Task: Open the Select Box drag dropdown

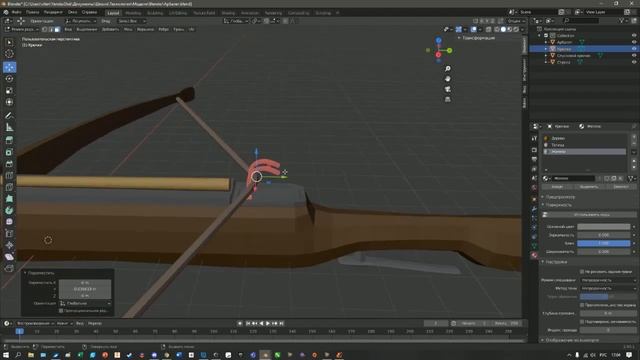Action: pos(131,21)
